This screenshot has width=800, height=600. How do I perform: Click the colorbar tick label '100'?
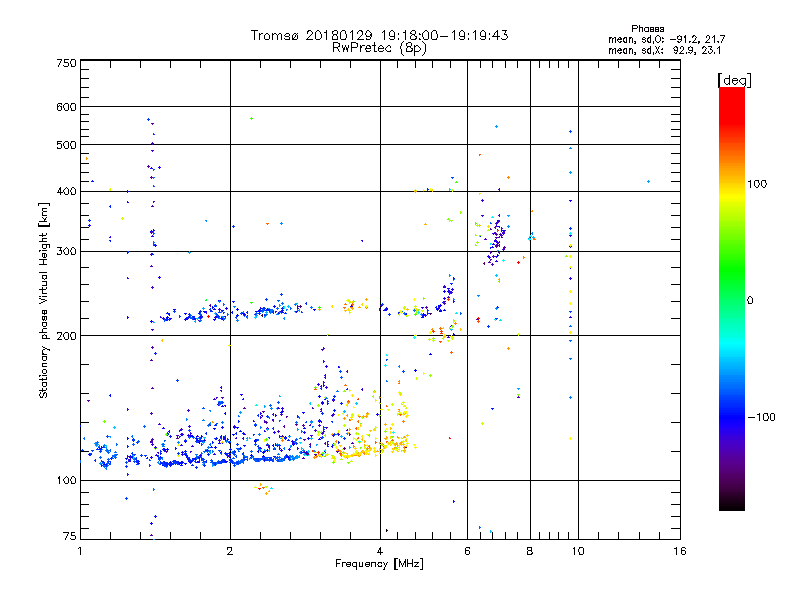(x=757, y=184)
